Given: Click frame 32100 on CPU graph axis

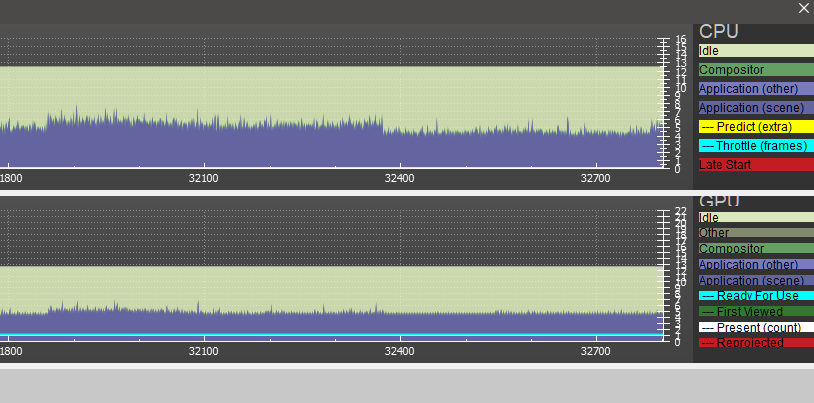Looking at the screenshot, I should 204,178.
